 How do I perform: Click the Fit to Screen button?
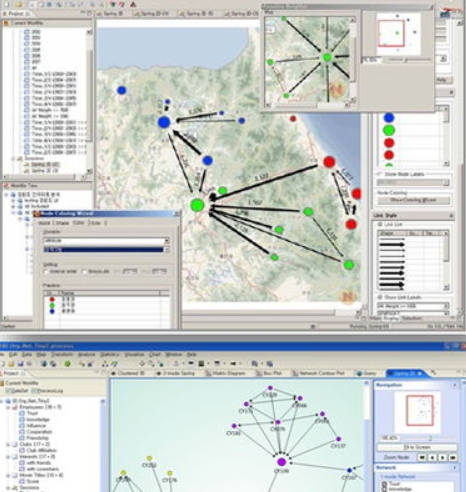click(417, 447)
